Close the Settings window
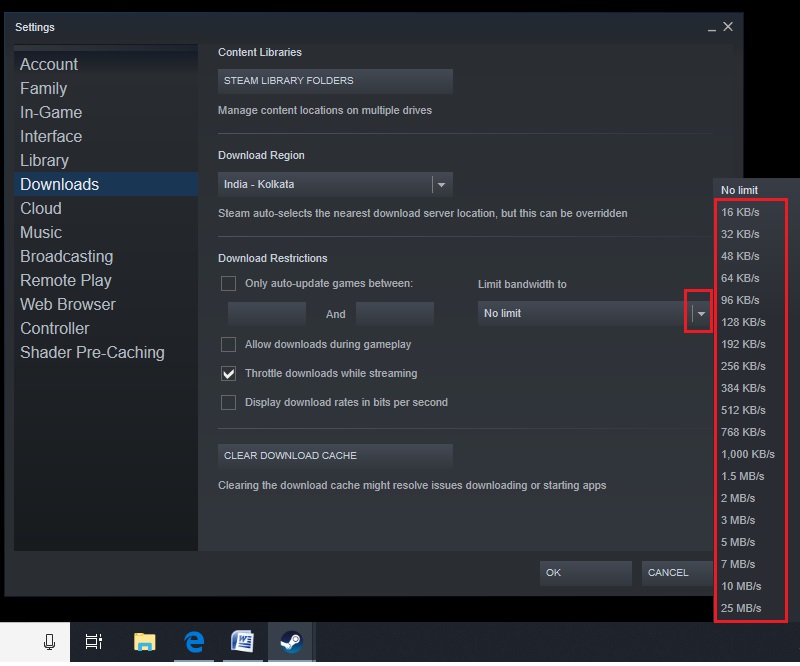The height and width of the screenshot is (666, 800). pos(728,27)
